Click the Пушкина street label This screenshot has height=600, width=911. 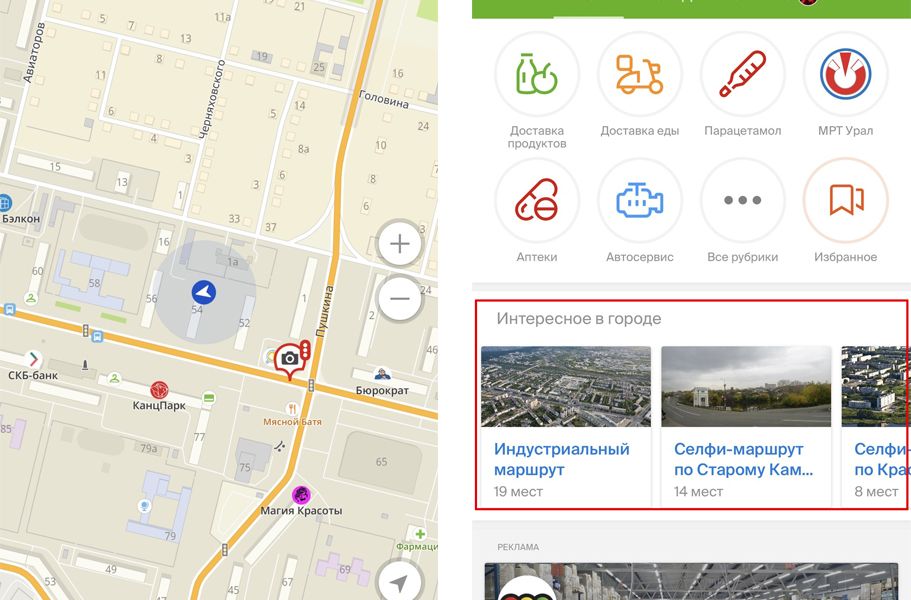325,311
